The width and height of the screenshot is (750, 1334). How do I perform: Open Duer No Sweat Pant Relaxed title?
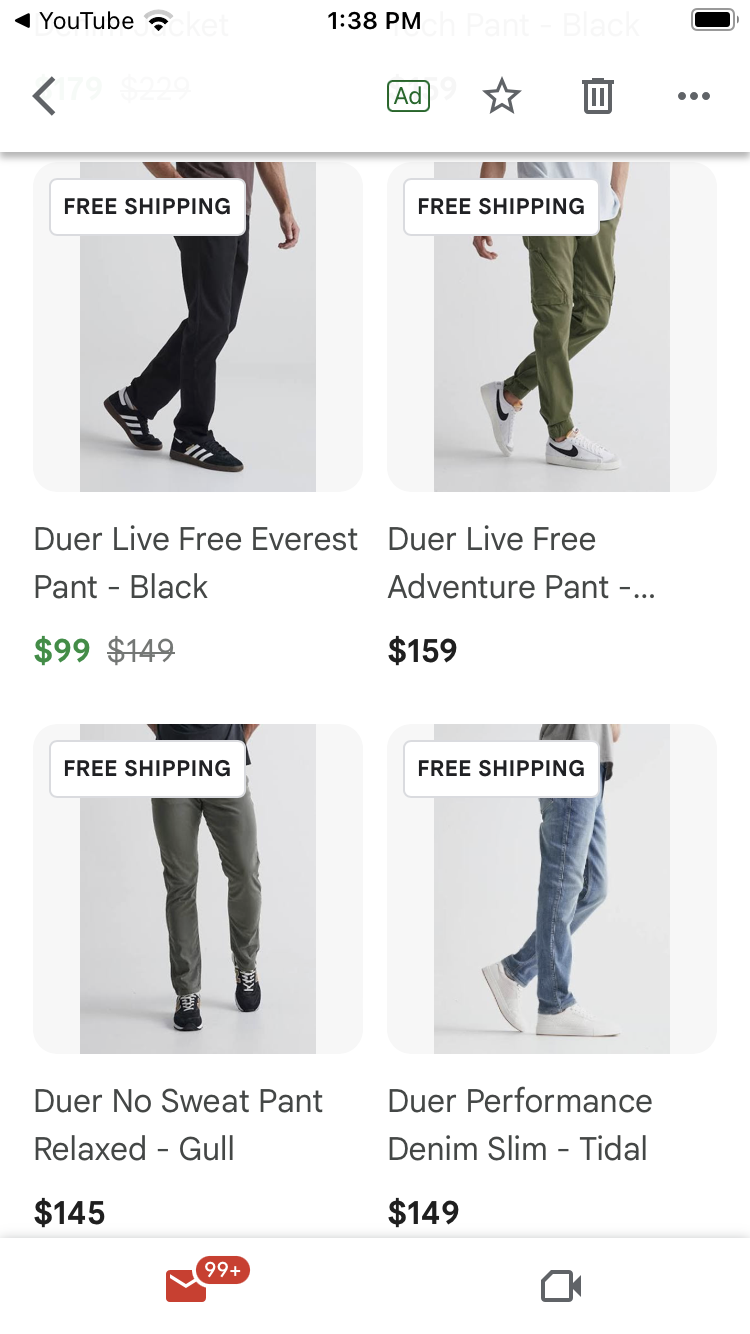(x=178, y=1125)
